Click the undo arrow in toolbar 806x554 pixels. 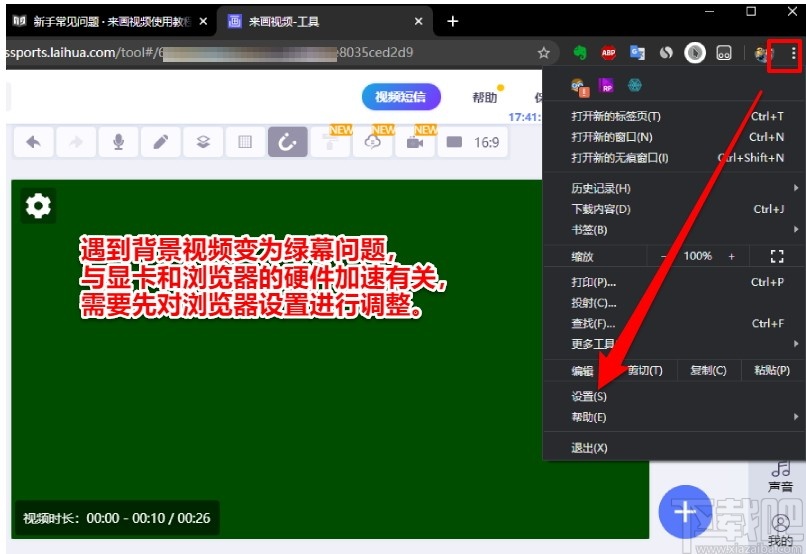(33, 142)
